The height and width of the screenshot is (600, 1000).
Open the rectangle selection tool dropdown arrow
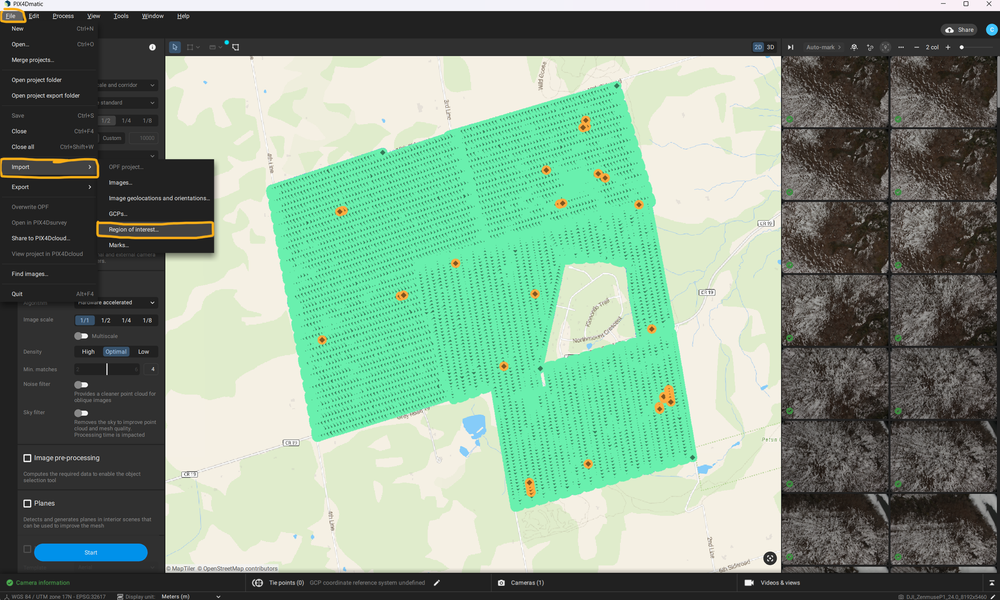tap(198, 47)
